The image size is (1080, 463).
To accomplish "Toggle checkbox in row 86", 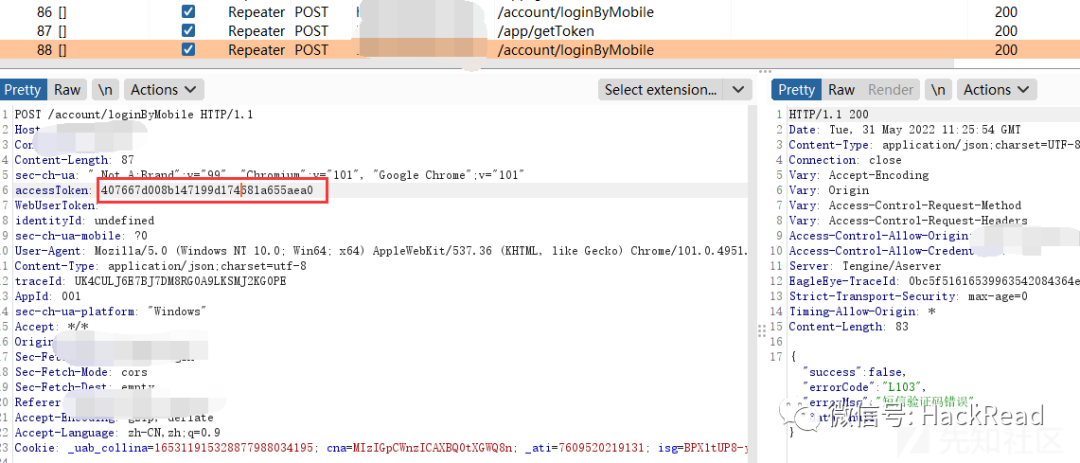I will click(188, 12).
